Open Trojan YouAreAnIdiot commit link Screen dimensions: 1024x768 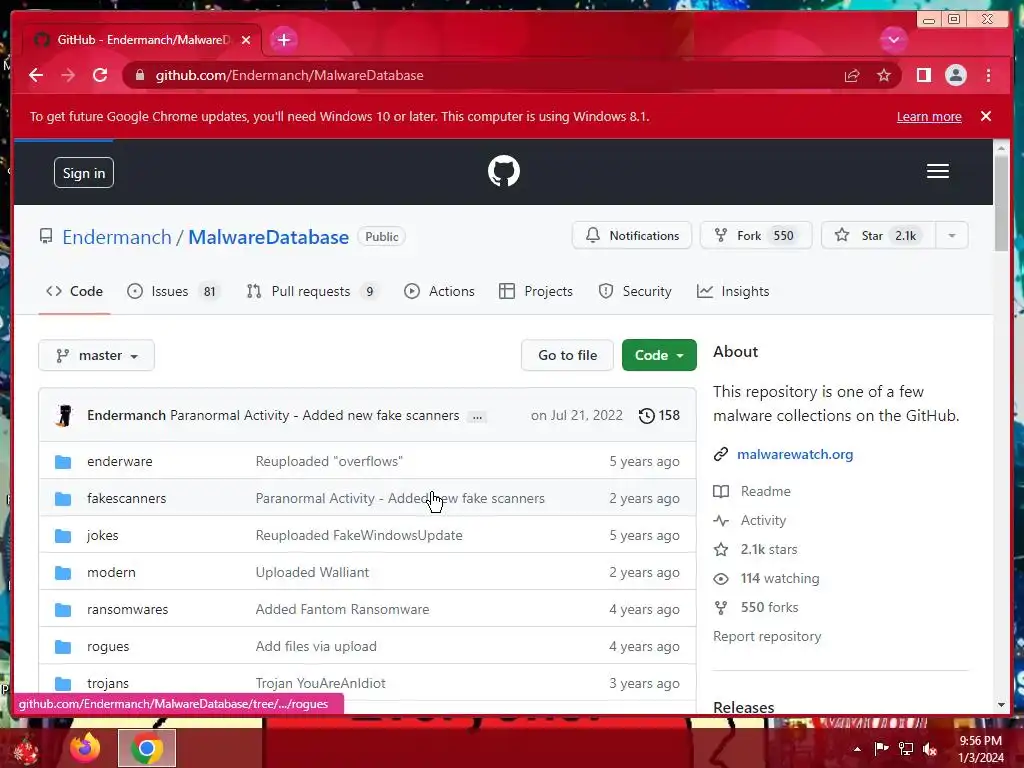pyautogui.click(x=320, y=683)
